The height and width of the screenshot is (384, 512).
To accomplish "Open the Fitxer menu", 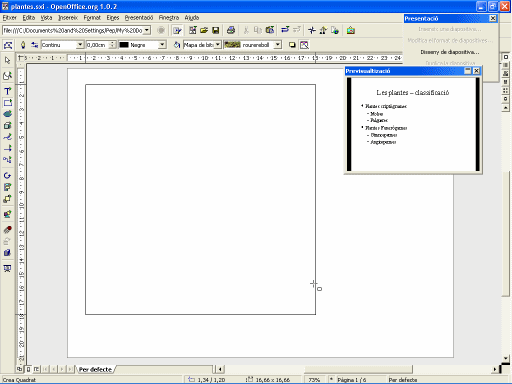I will pos(9,18).
